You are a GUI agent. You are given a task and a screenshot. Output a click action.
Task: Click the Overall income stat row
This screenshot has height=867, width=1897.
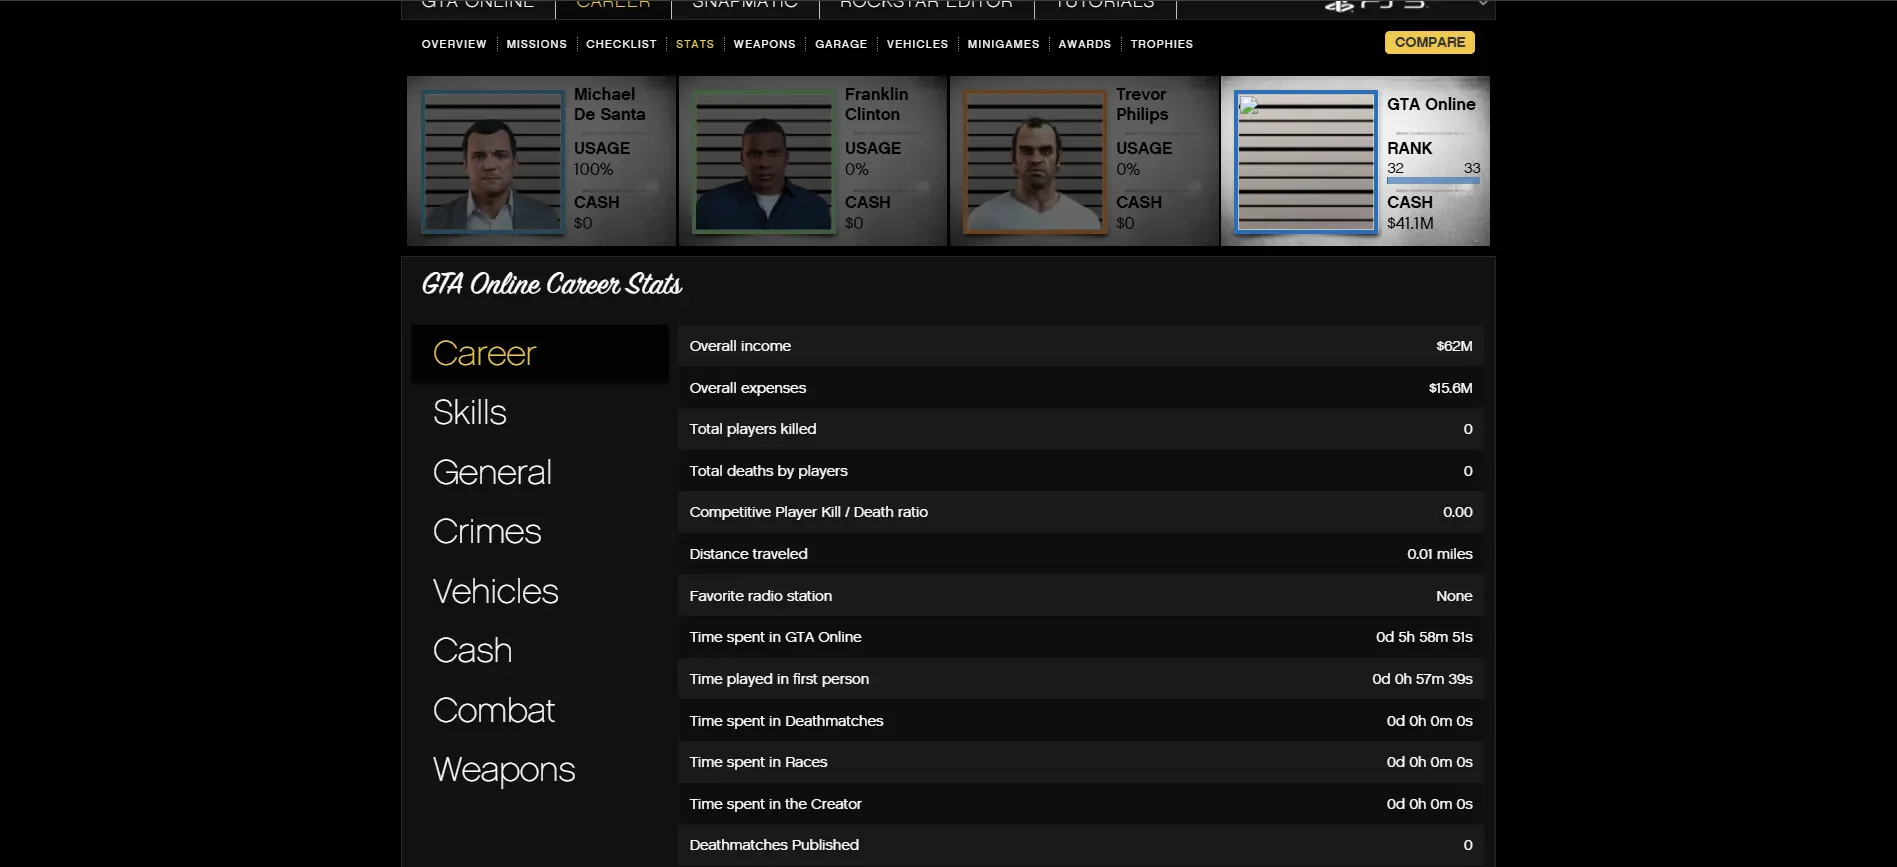(1080, 346)
